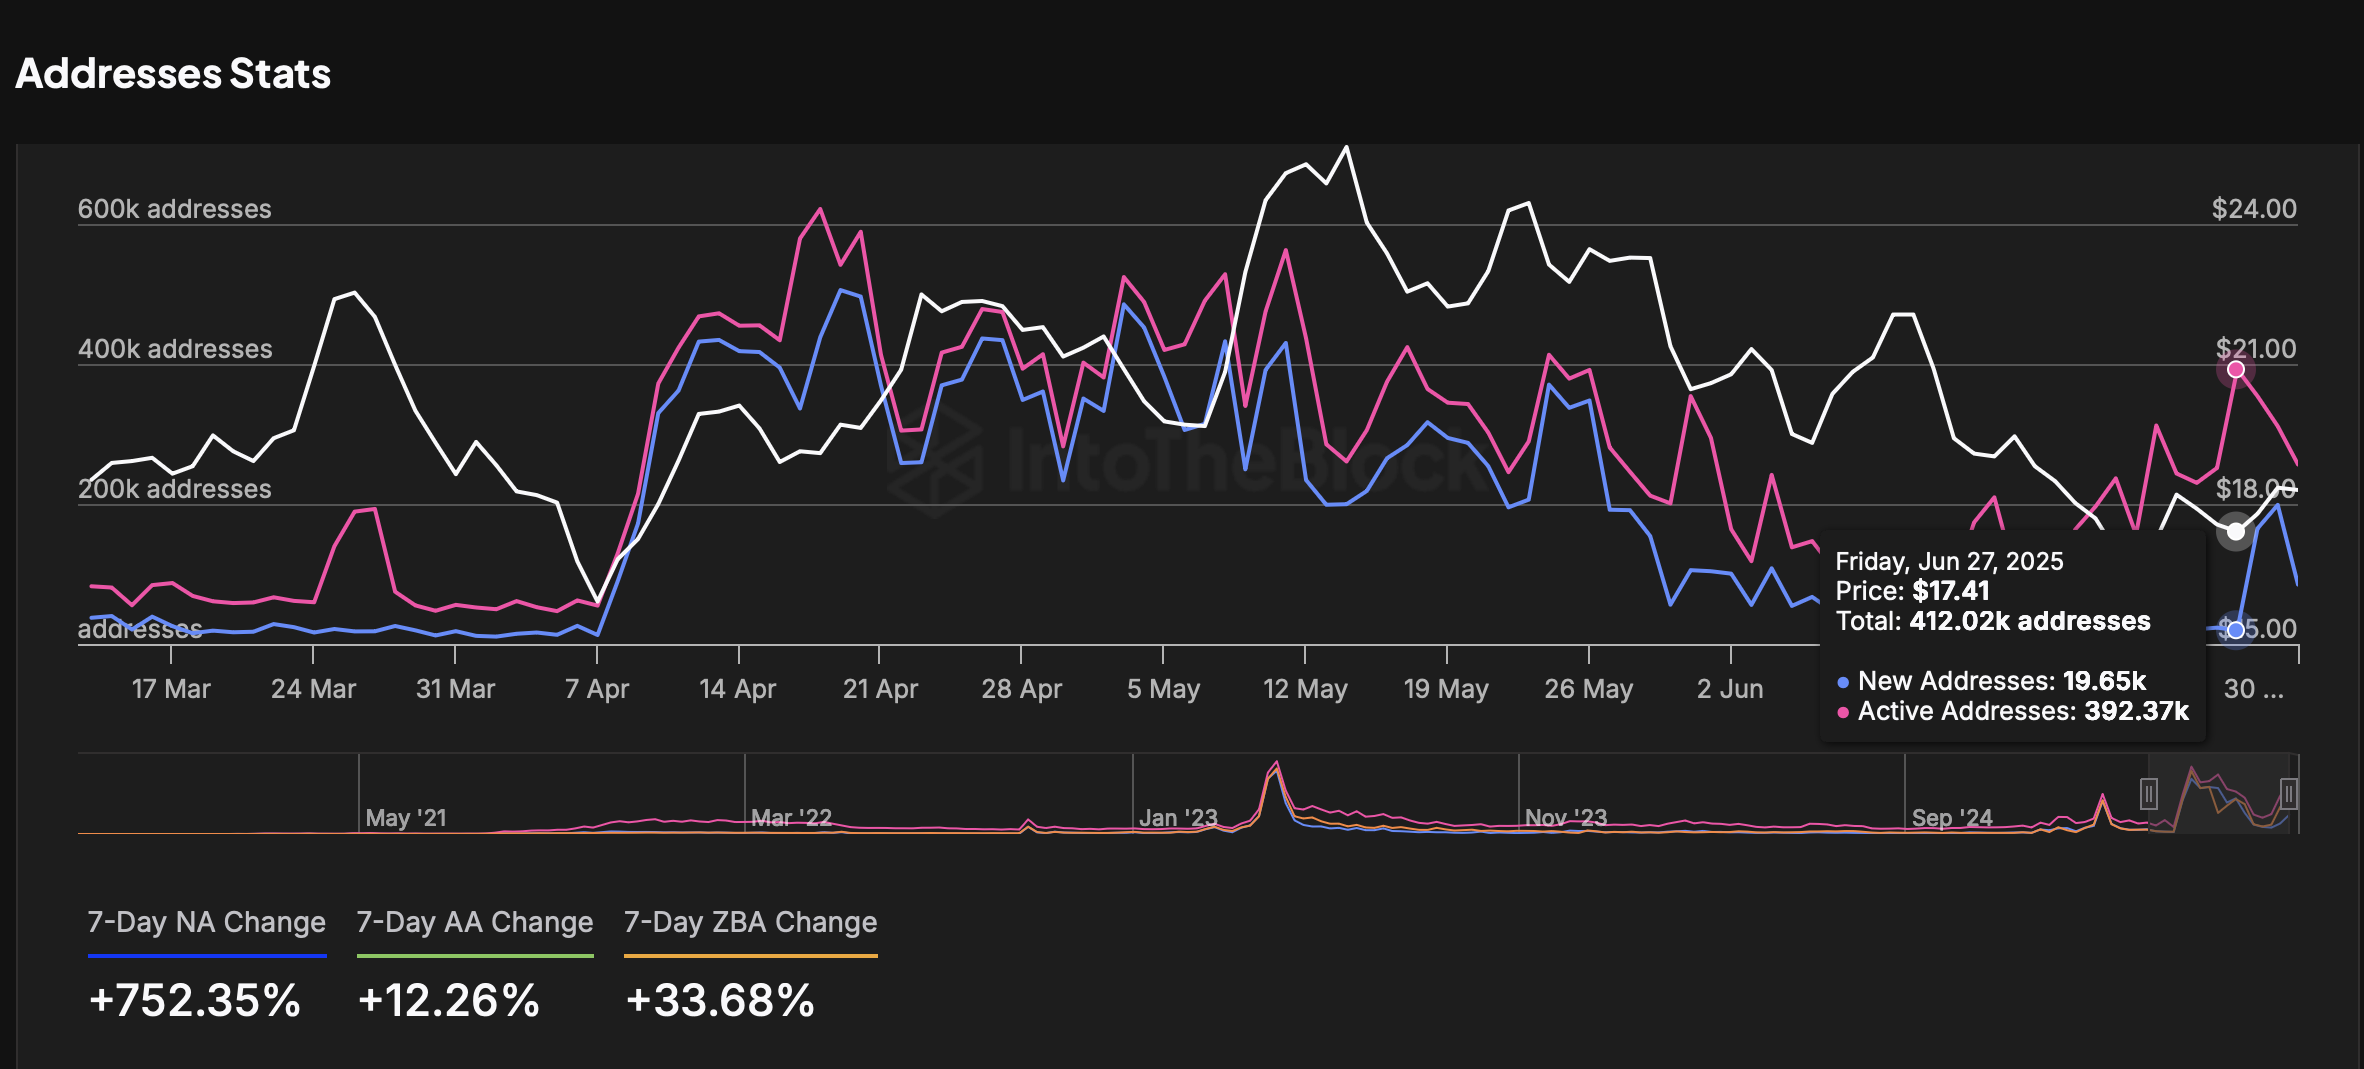
Task: Click the white Price data point marker
Action: pyautogui.click(x=2236, y=531)
